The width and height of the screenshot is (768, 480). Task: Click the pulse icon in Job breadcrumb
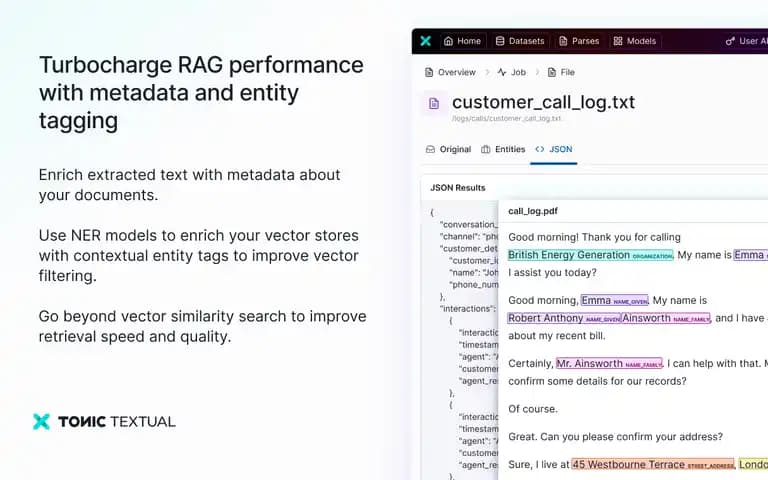[502, 72]
